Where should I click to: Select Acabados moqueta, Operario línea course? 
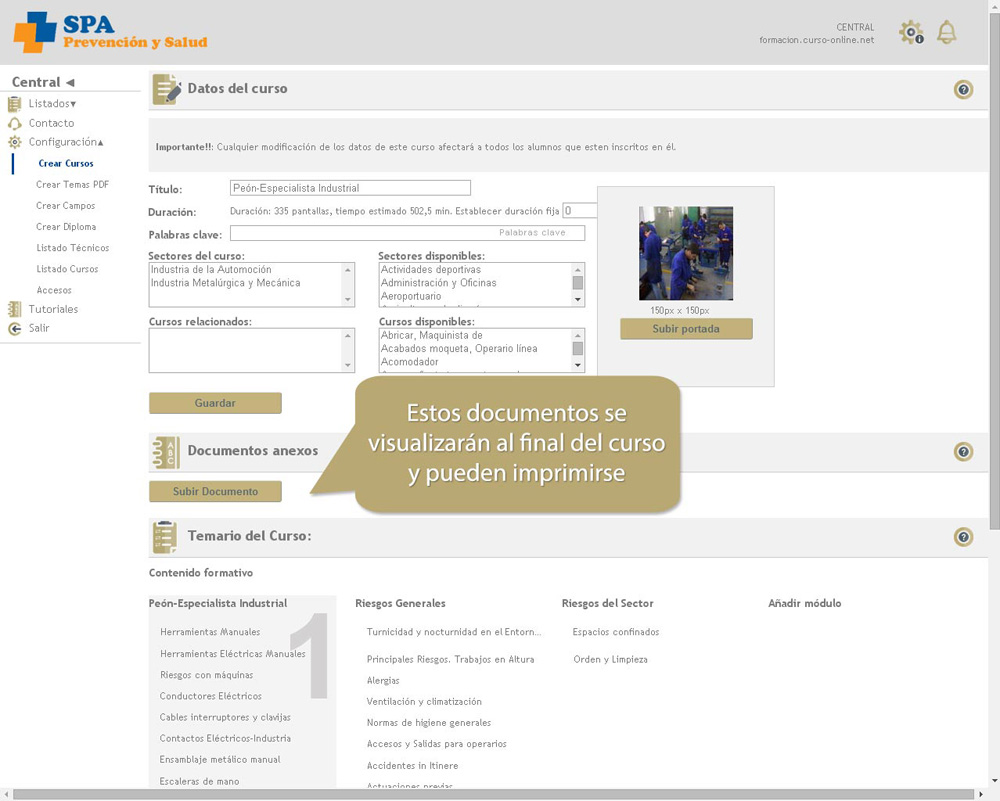point(459,349)
